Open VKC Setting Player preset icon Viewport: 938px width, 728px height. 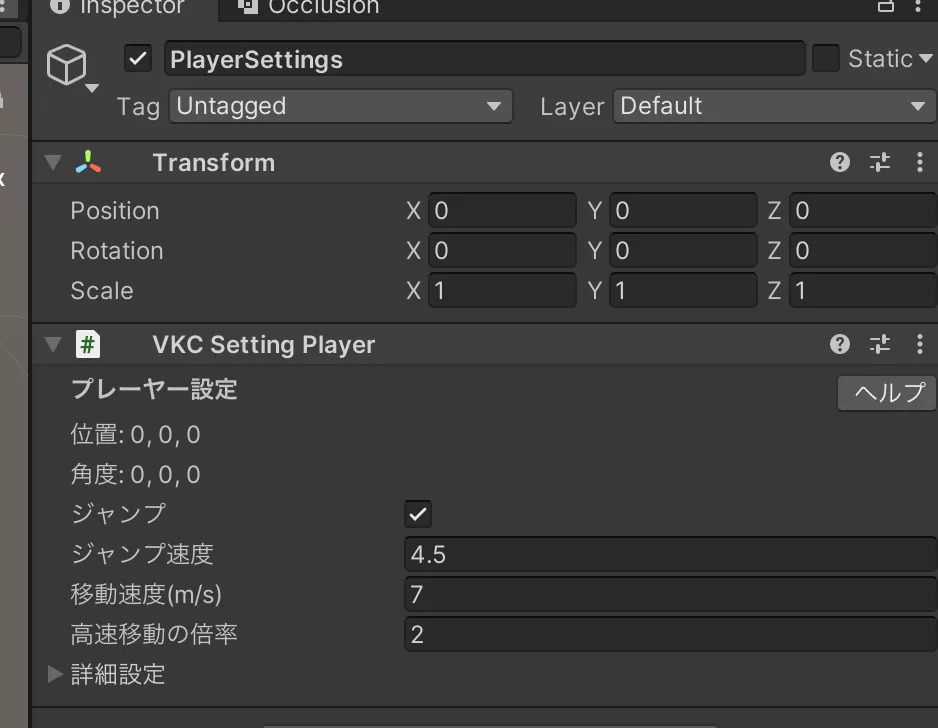tap(880, 345)
